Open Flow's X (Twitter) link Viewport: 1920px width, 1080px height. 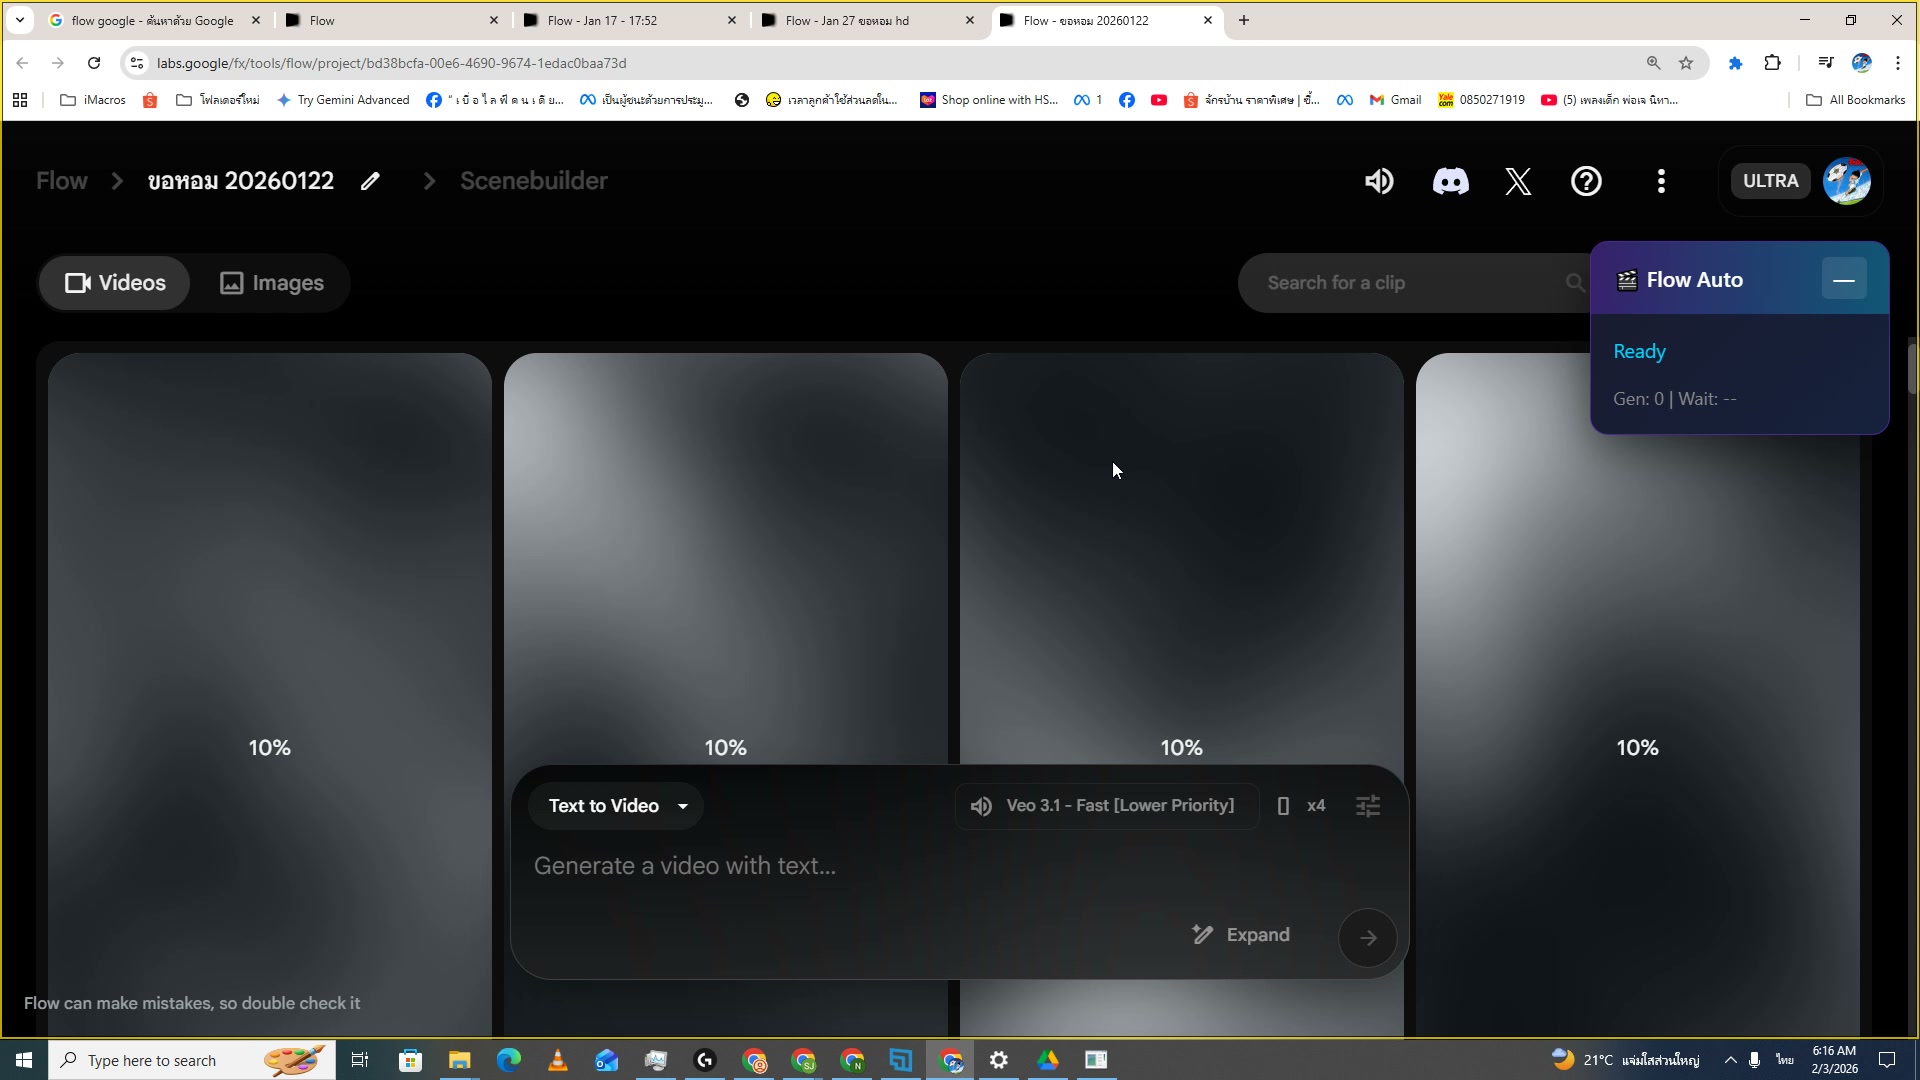pyautogui.click(x=1518, y=181)
